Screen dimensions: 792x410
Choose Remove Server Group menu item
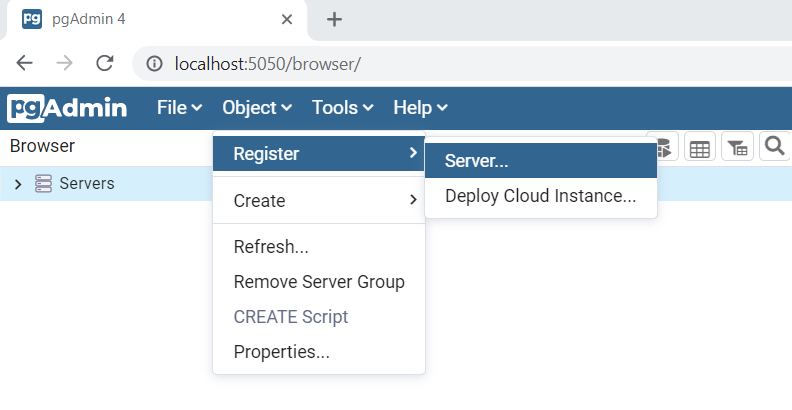point(319,282)
